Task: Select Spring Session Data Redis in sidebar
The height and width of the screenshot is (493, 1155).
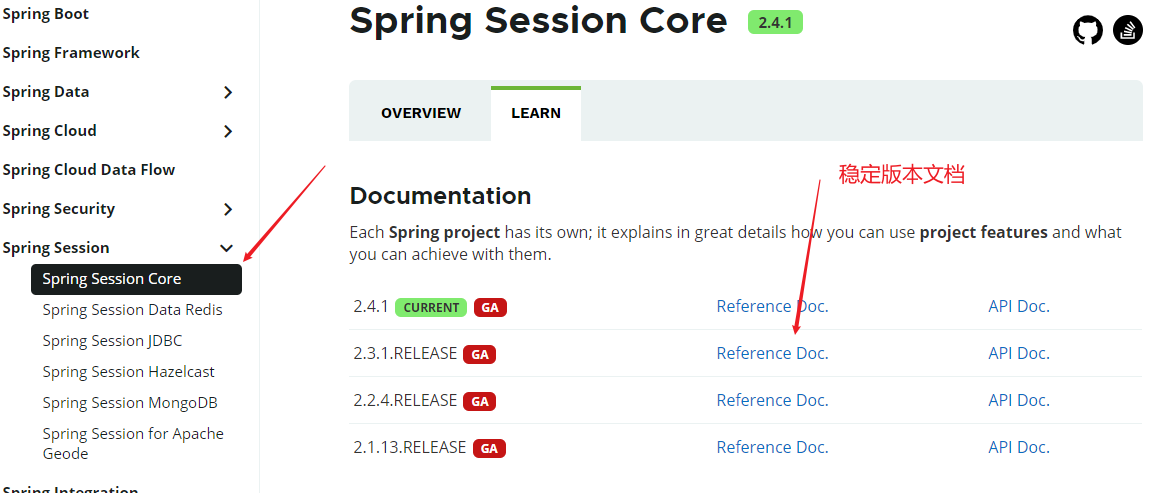Action: coord(133,310)
